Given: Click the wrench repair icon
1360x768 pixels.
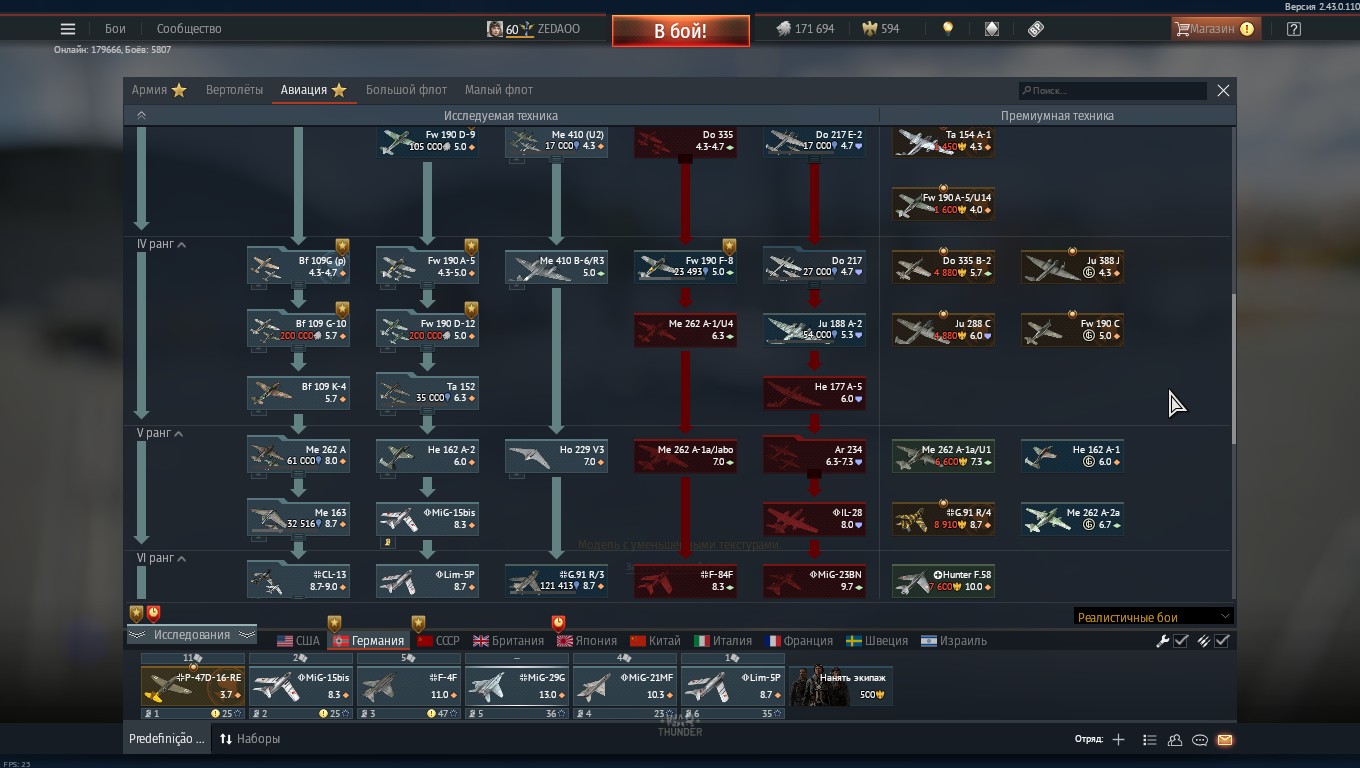Looking at the screenshot, I should click(x=1163, y=641).
